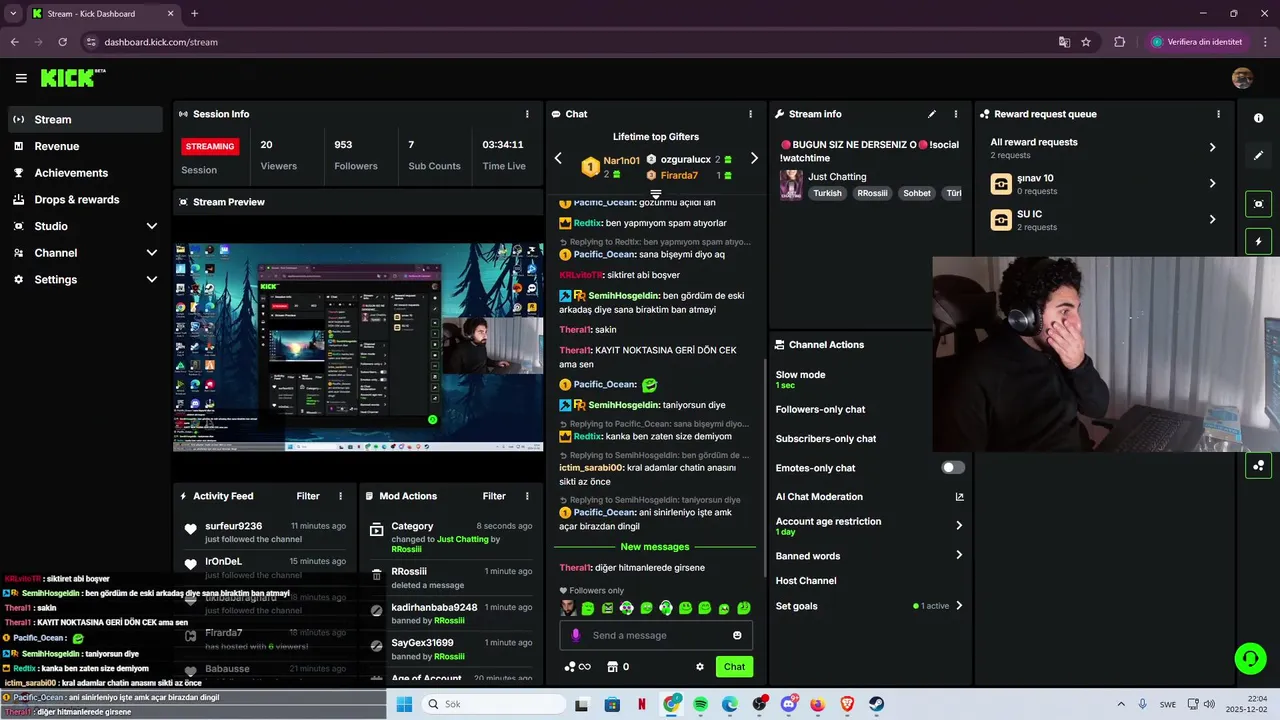Click the capture frame icon in right toolbar
This screenshot has height=720, width=1280.
(1258, 204)
